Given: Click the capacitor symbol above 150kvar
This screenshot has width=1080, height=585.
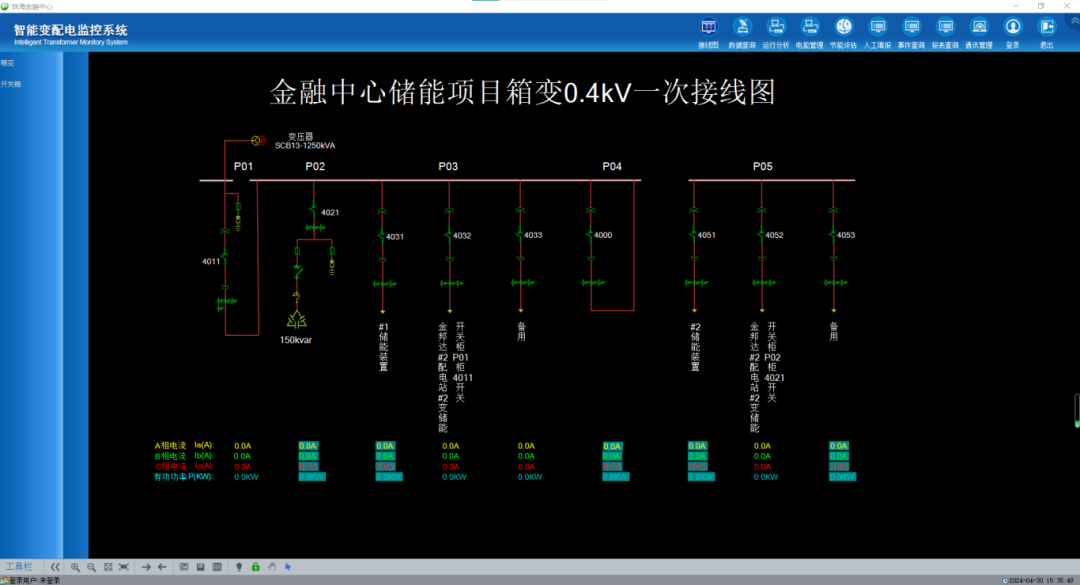Looking at the screenshot, I should tap(297, 320).
